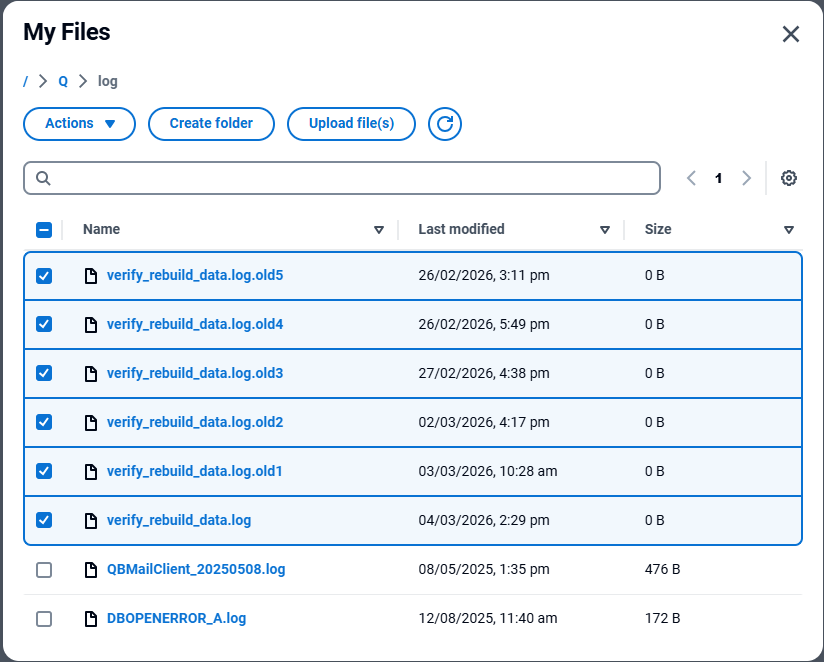Close the My Files dialog

click(790, 34)
